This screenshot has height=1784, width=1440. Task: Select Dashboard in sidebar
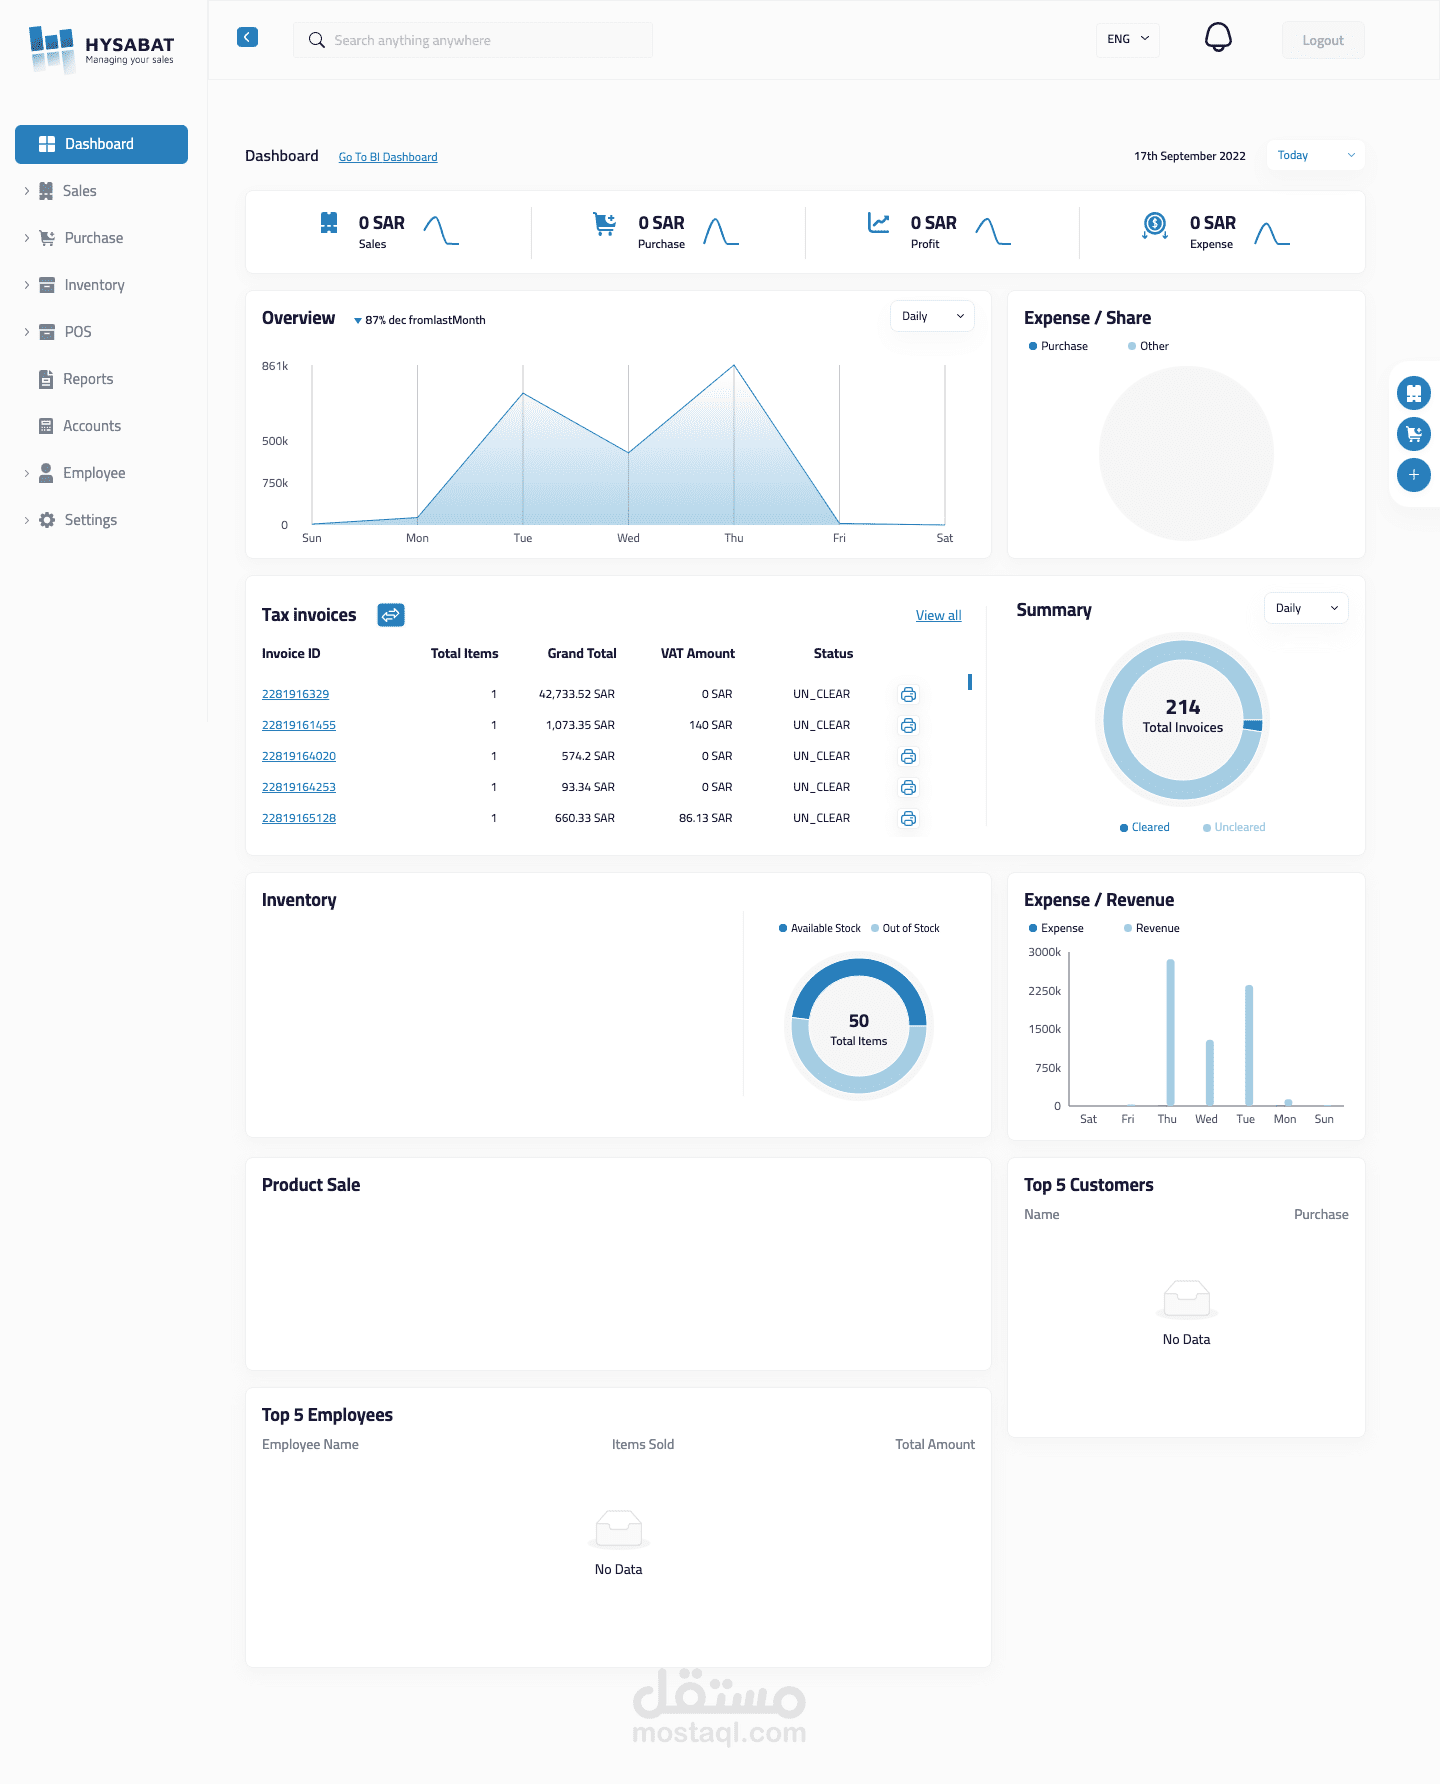tap(101, 144)
